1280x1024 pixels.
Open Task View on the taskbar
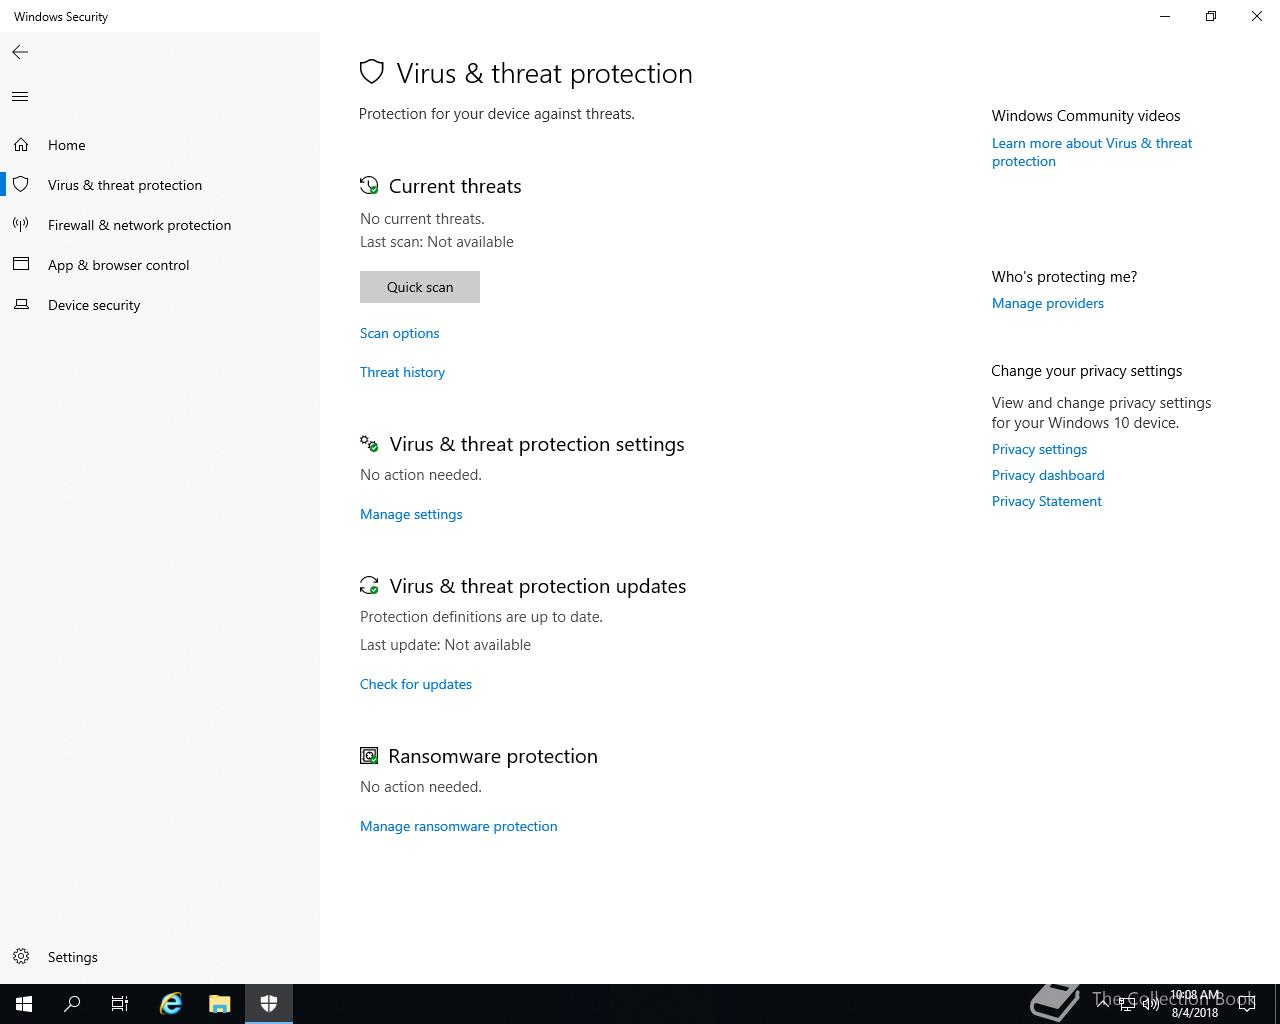[120, 1004]
